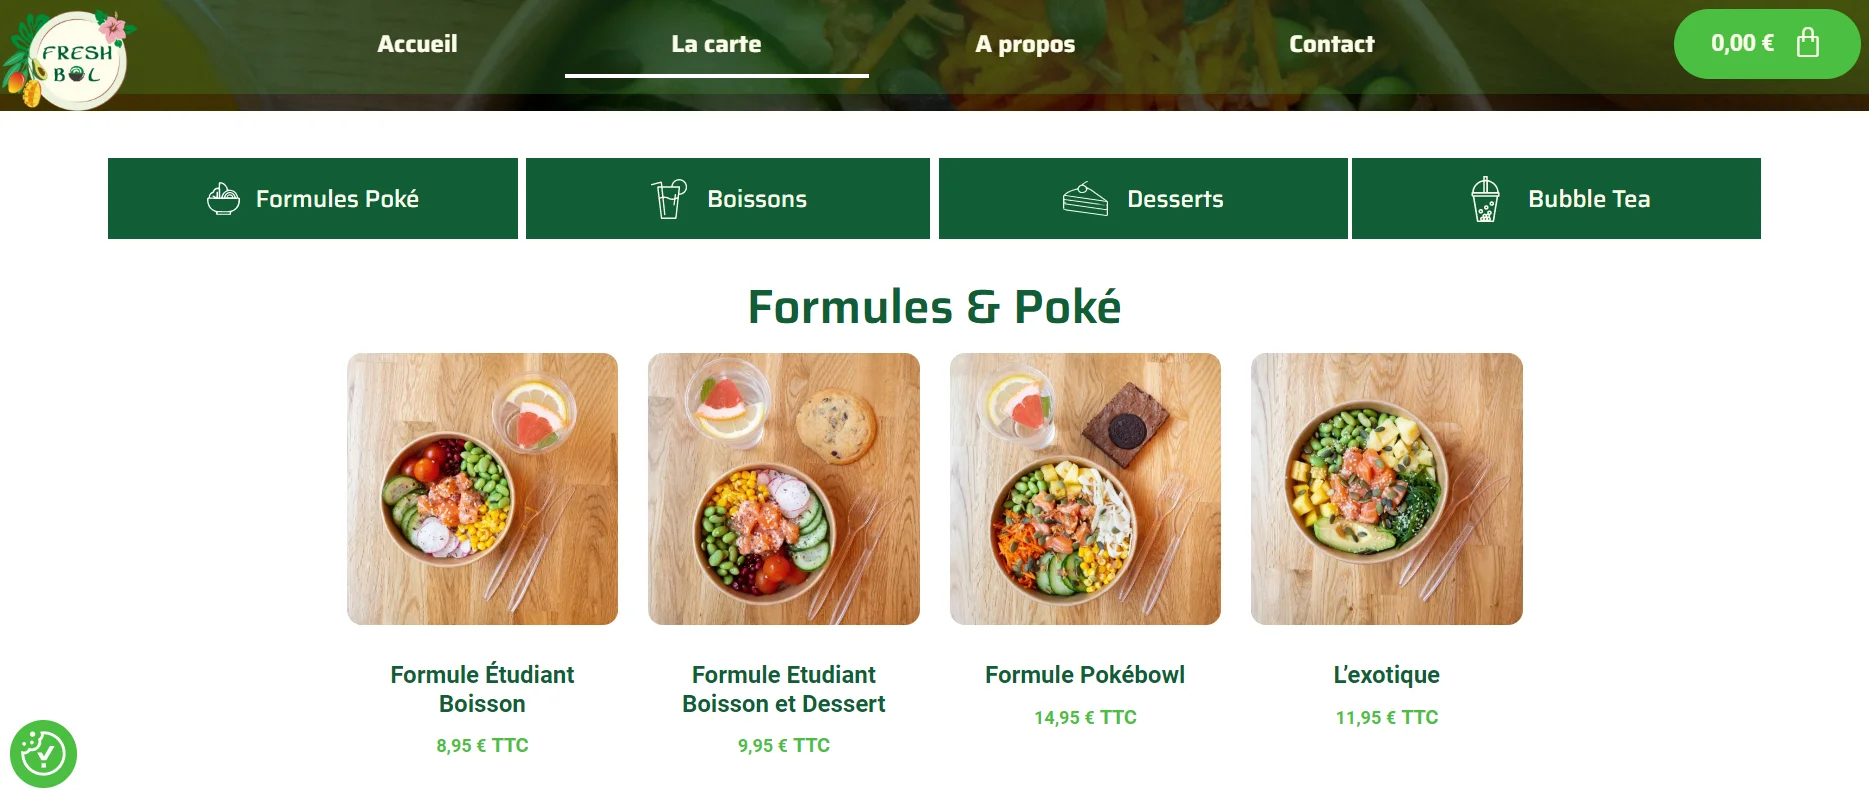Click the drink cup icon in Boissons
This screenshot has width=1869, height=805.
point(668,199)
